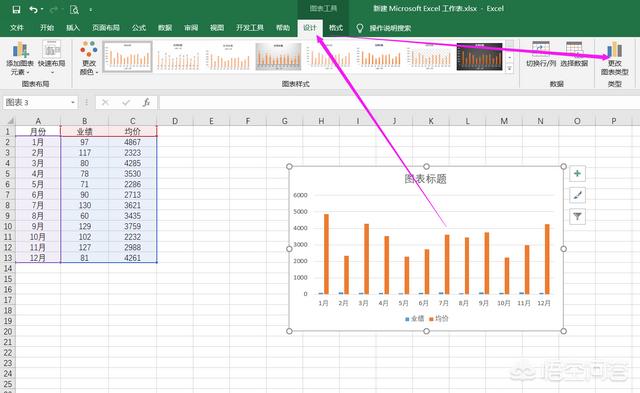
Task: Click the Select Data icon
Action: 574,54
